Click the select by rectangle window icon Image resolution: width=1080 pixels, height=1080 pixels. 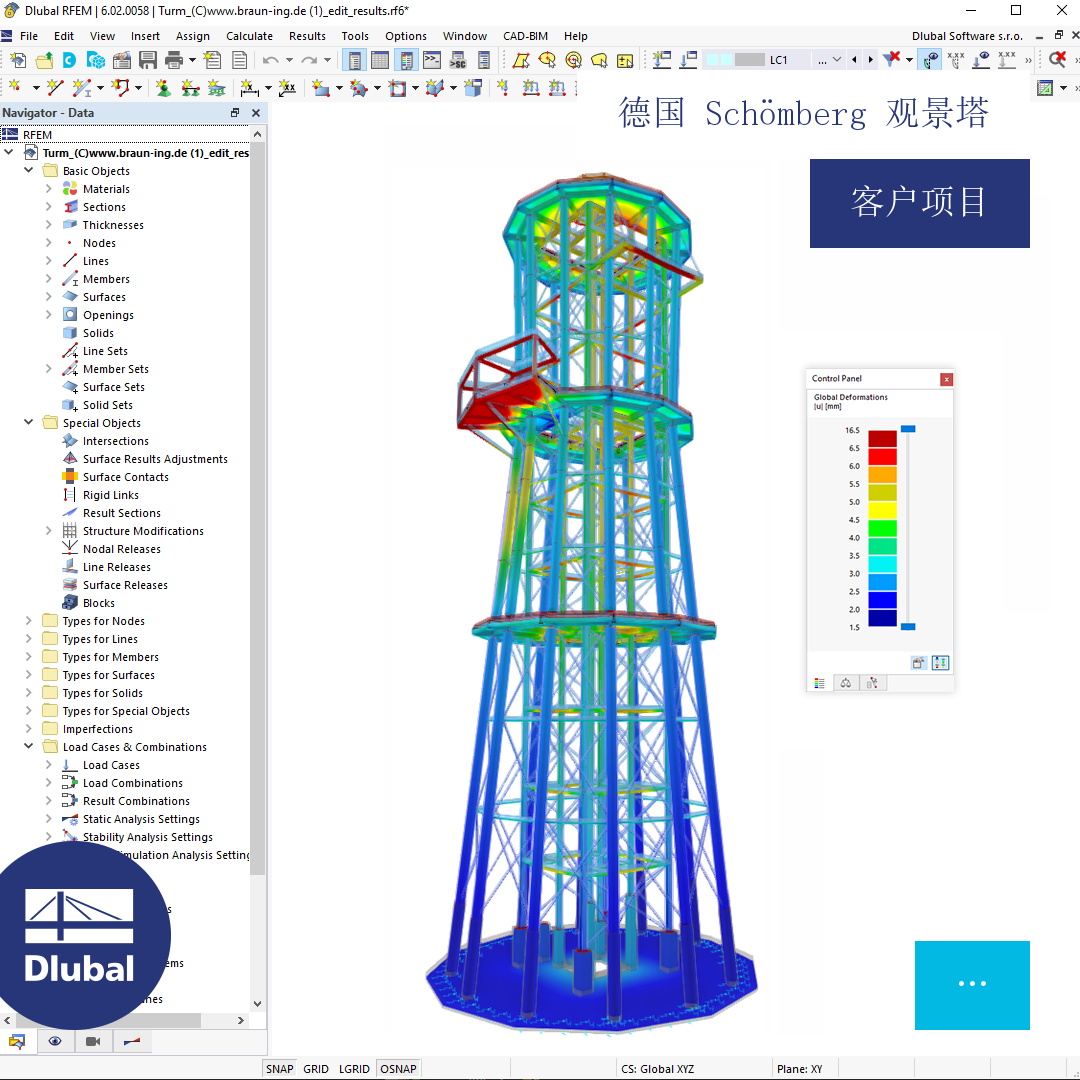[x=521, y=61]
